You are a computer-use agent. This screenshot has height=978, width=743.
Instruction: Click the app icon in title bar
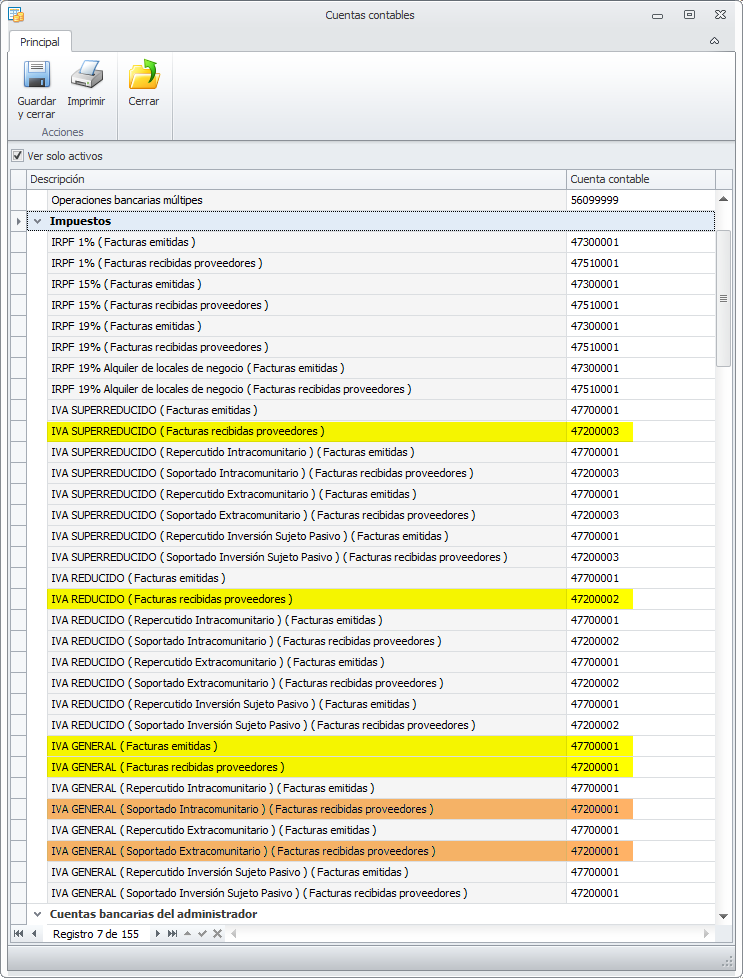[16, 15]
